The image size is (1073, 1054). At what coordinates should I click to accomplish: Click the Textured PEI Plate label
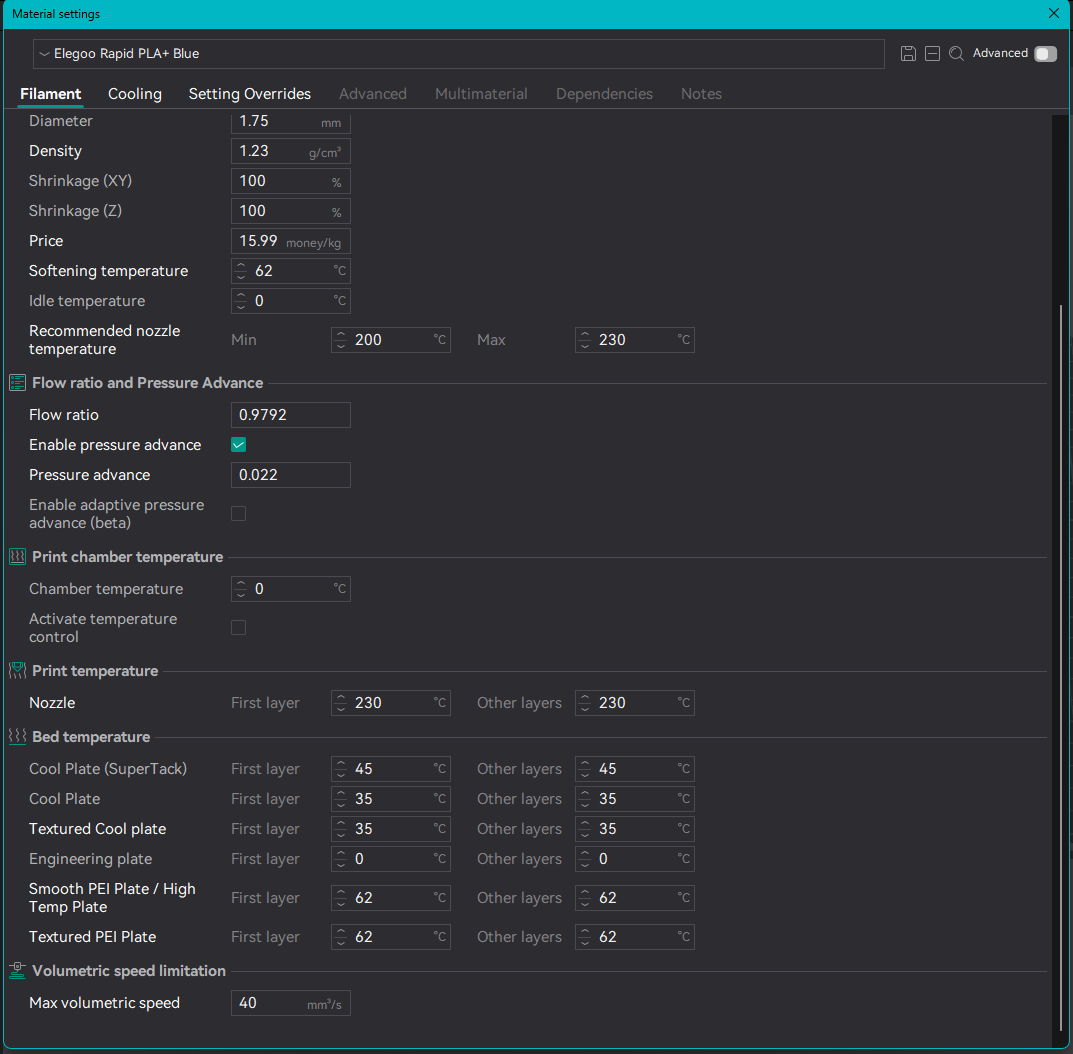92,937
